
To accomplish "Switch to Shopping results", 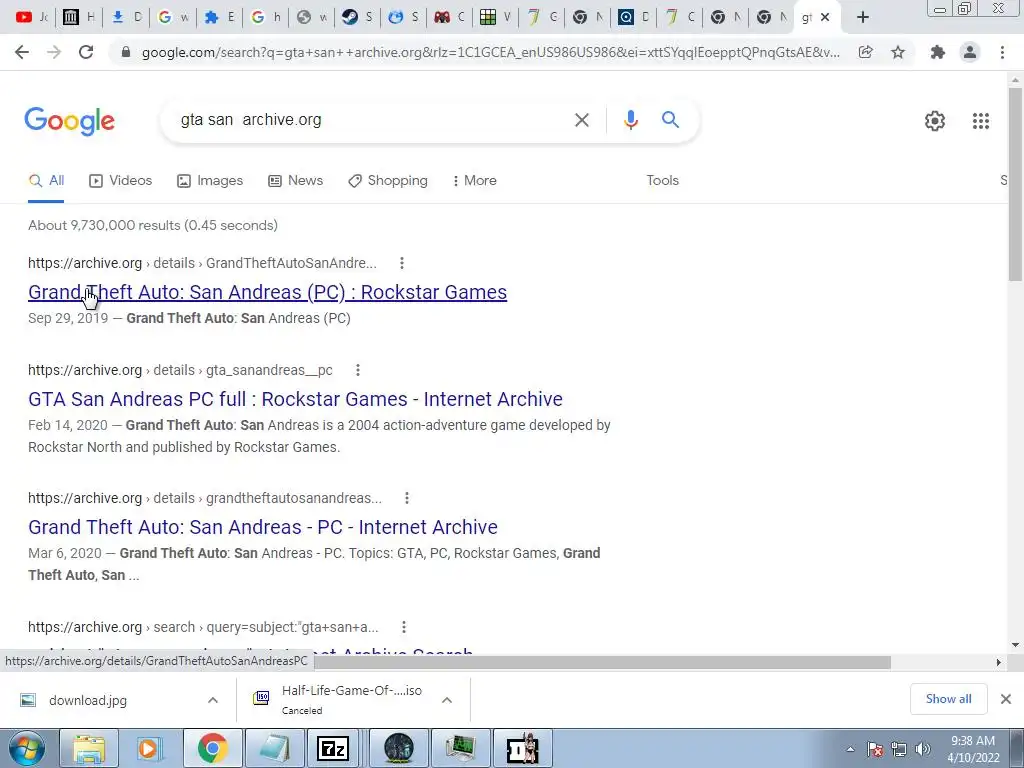I will click(x=388, y=181).
